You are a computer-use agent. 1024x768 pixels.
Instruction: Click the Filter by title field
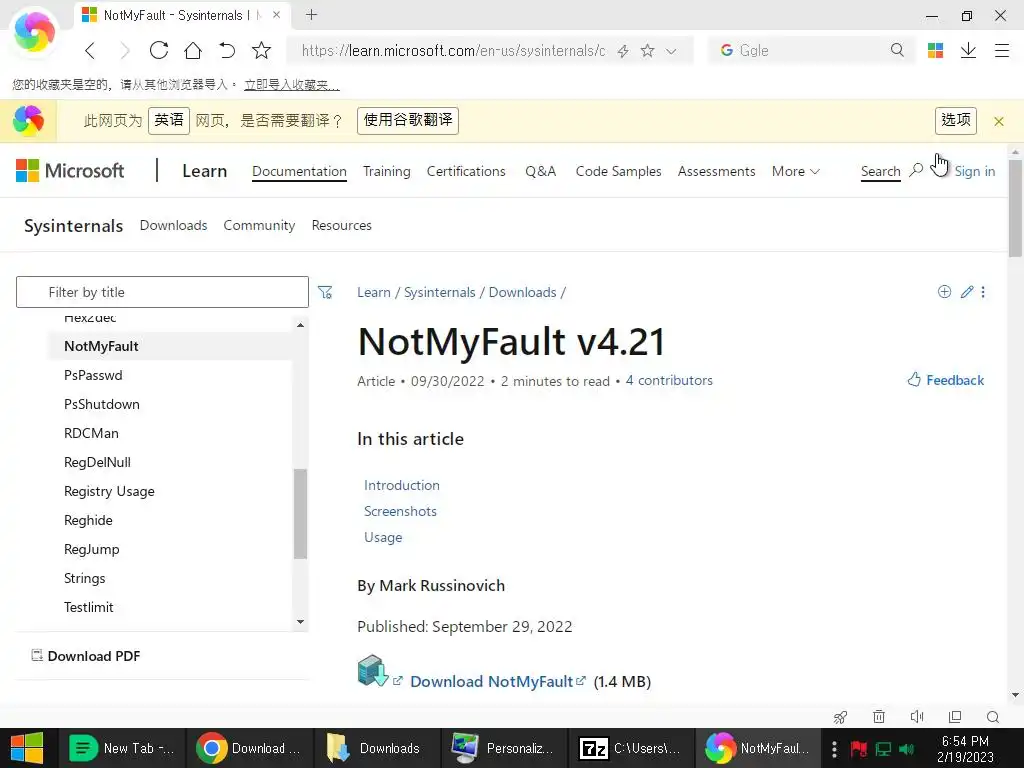pyautogui.click(x=162, y=292)
